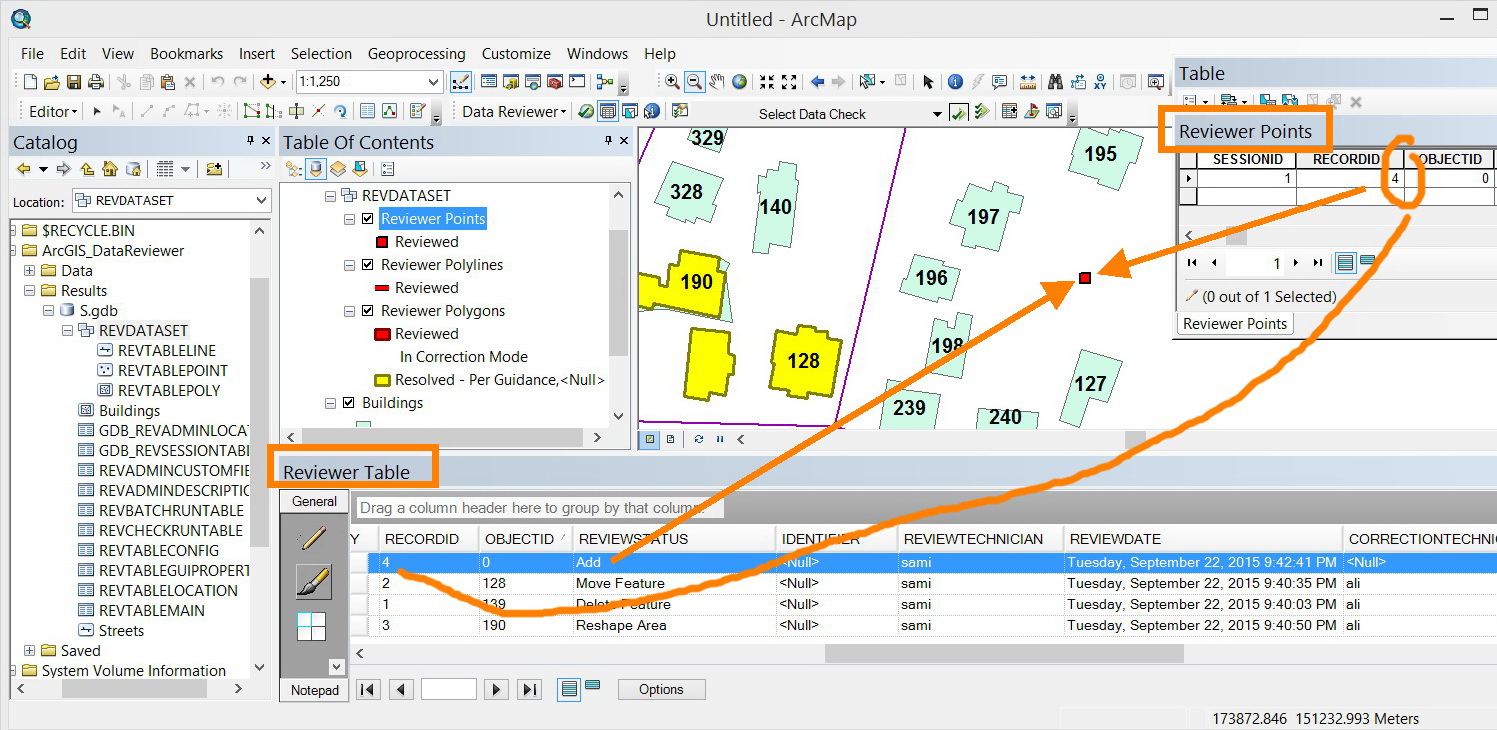The width and height of the screenshot is (1497, 730).
Task: Expand the Data folder in Catalog
Action: (x=29, y=271)
